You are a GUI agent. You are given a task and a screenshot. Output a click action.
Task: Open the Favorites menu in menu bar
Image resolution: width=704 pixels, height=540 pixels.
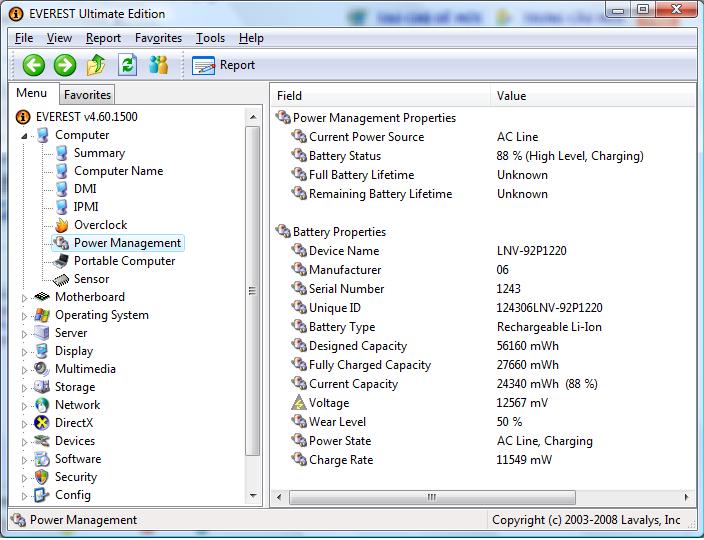[x=158, y=38]
